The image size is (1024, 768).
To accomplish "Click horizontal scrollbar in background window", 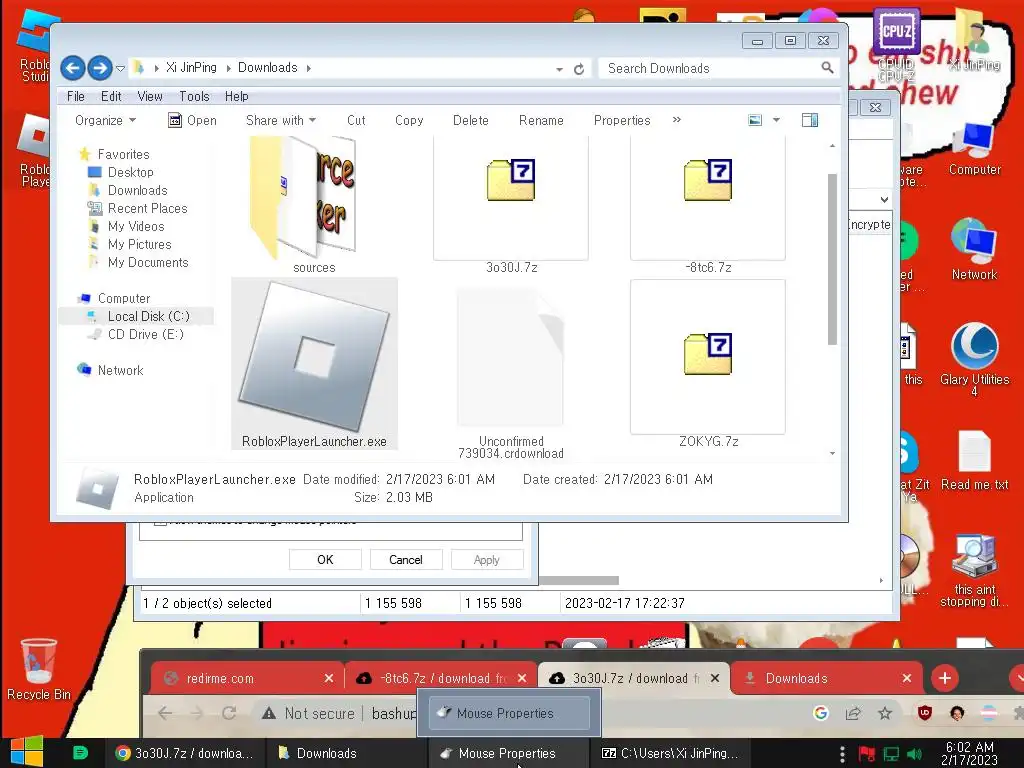I will coord(578,580).
